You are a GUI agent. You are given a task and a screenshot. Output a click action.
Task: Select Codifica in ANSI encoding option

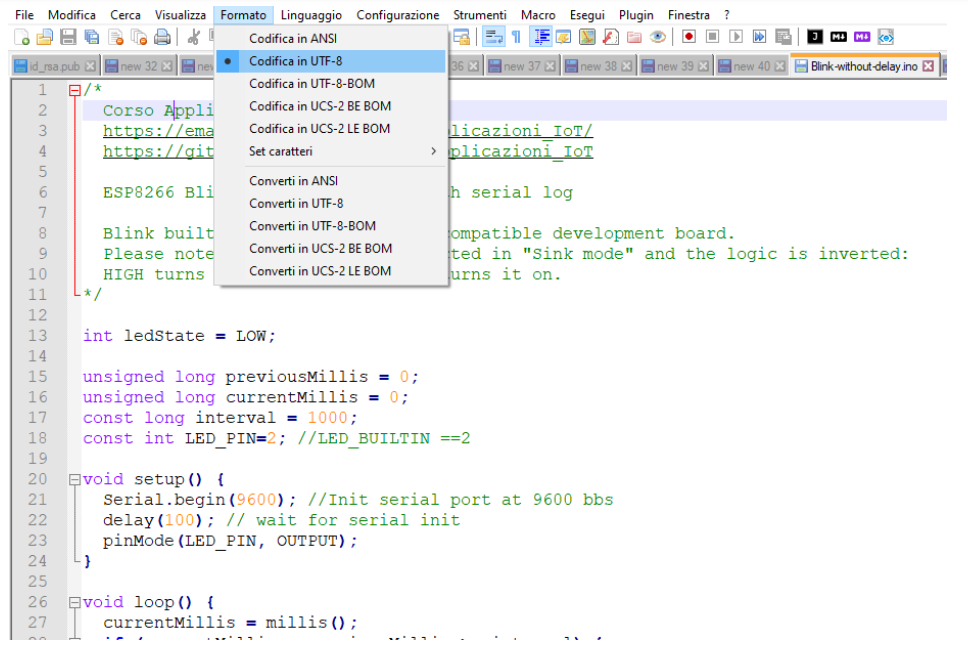pos(293,38)
